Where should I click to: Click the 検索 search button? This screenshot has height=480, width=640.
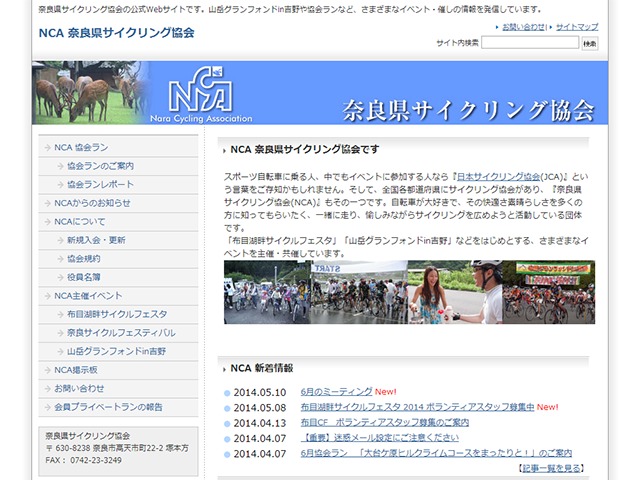tap(590, 43)
